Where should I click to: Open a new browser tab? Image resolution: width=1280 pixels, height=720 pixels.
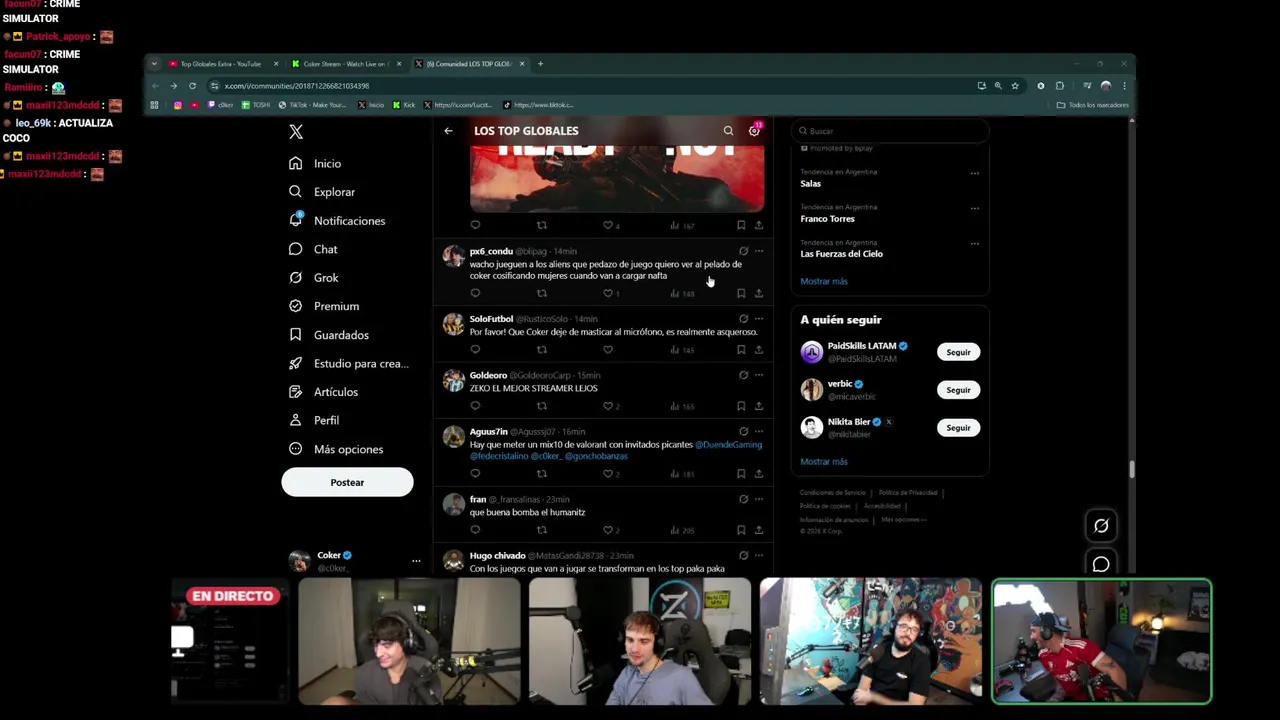[540, 64]
